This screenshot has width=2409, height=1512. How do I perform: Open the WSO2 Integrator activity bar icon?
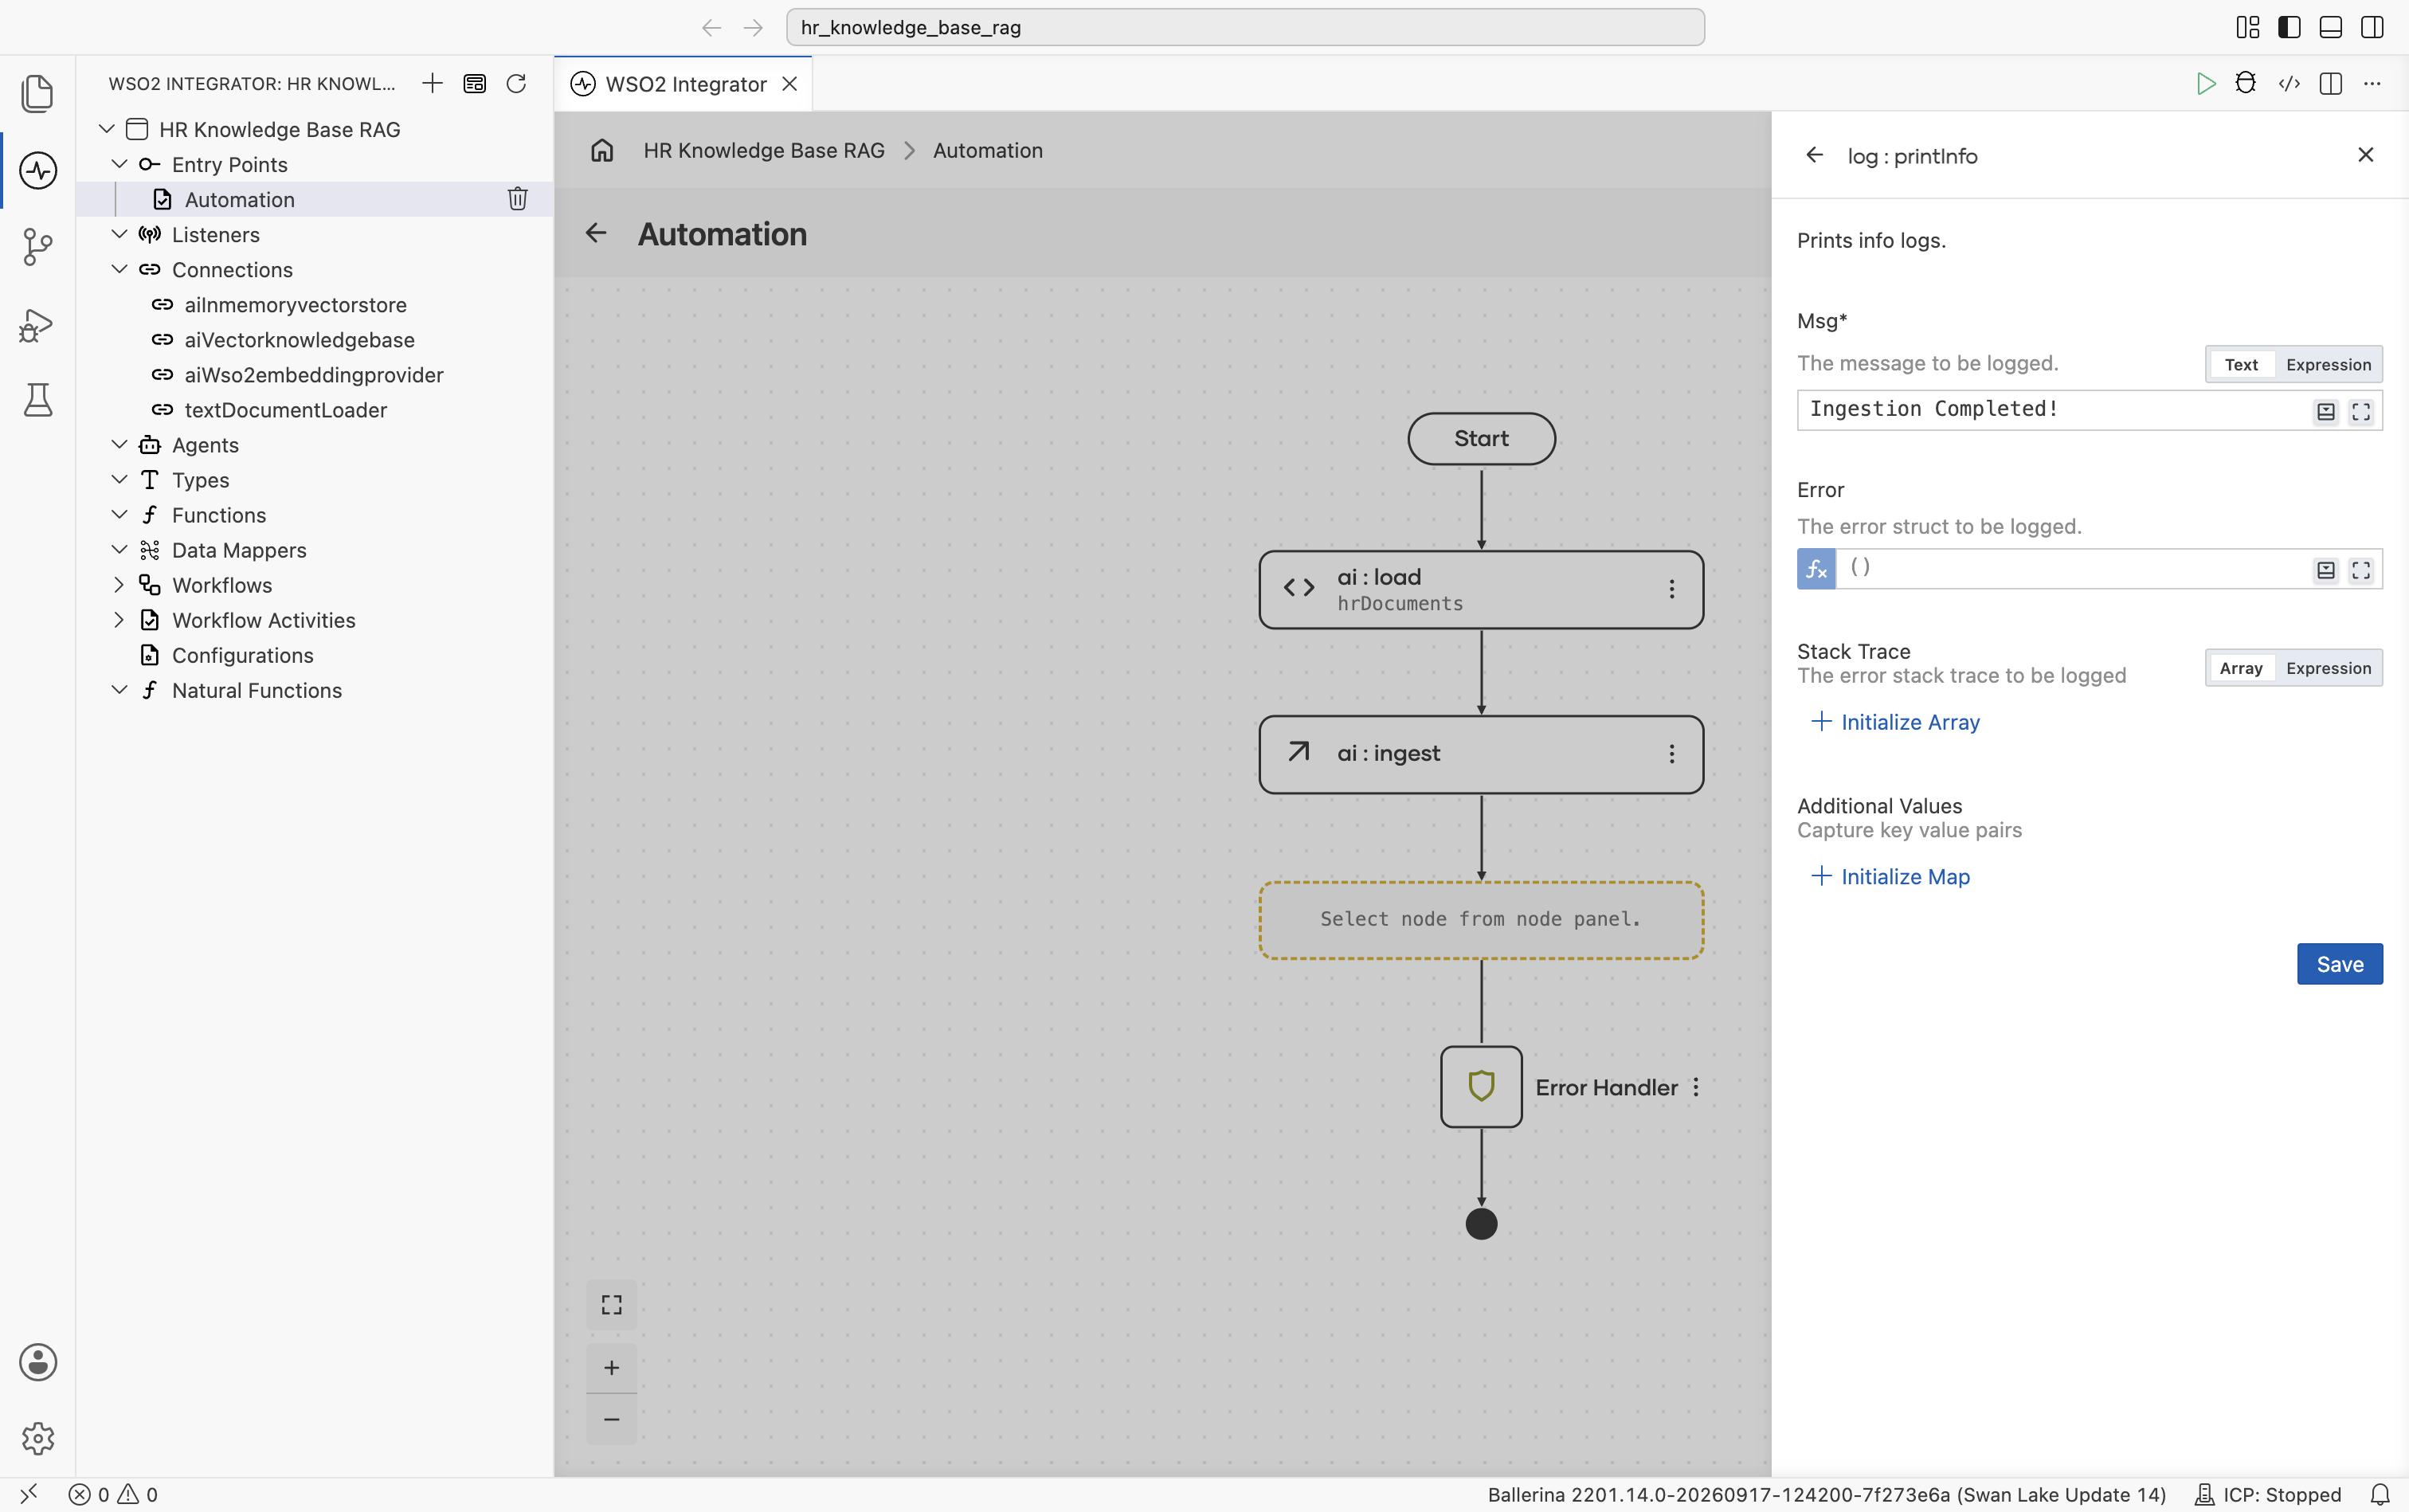pyautogui.click(x=37, y=170)
